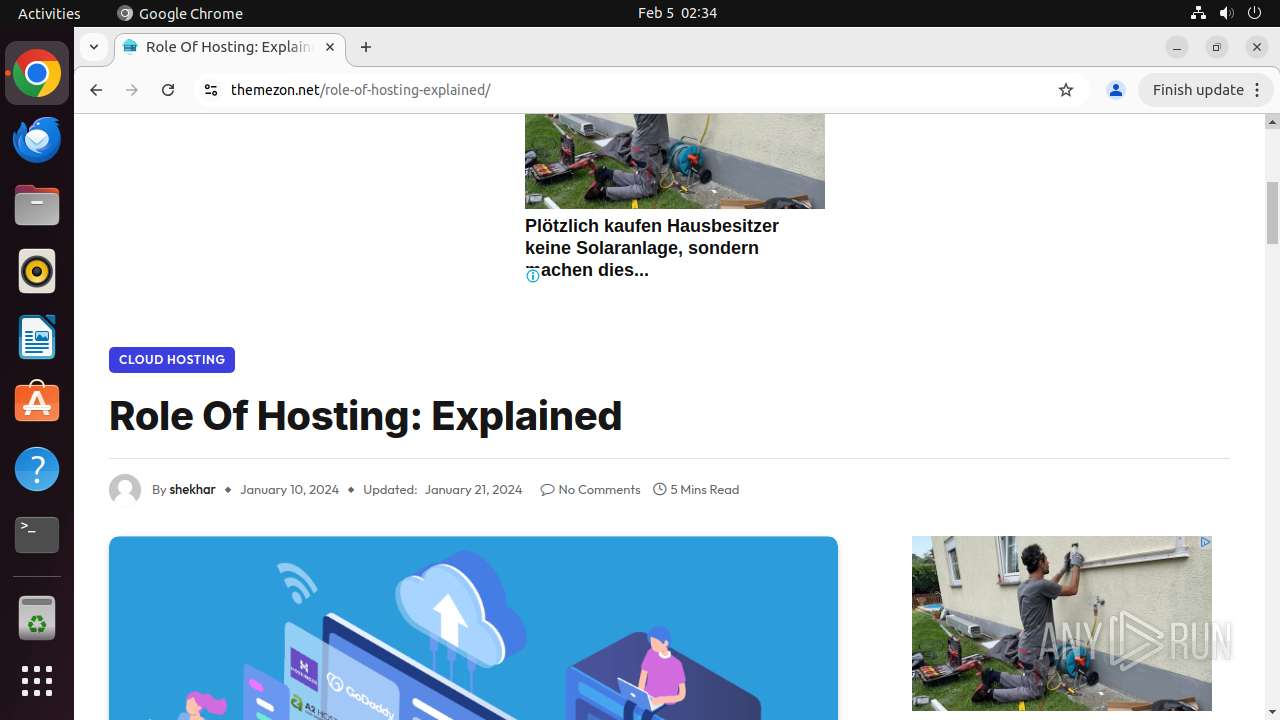The height and width of the screenshot is (720, 1280).
Task: Click the January 10, 2024 date
Action: (289, 490)
